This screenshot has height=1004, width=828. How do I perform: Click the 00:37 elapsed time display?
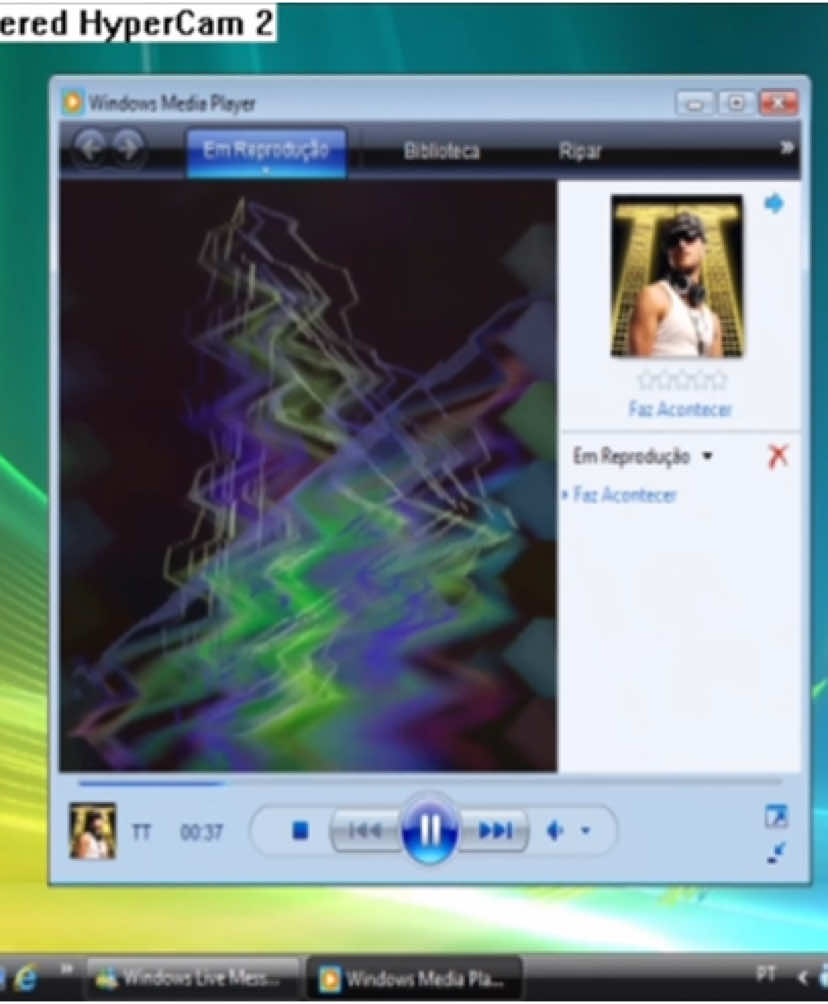(x=201, y=832)
